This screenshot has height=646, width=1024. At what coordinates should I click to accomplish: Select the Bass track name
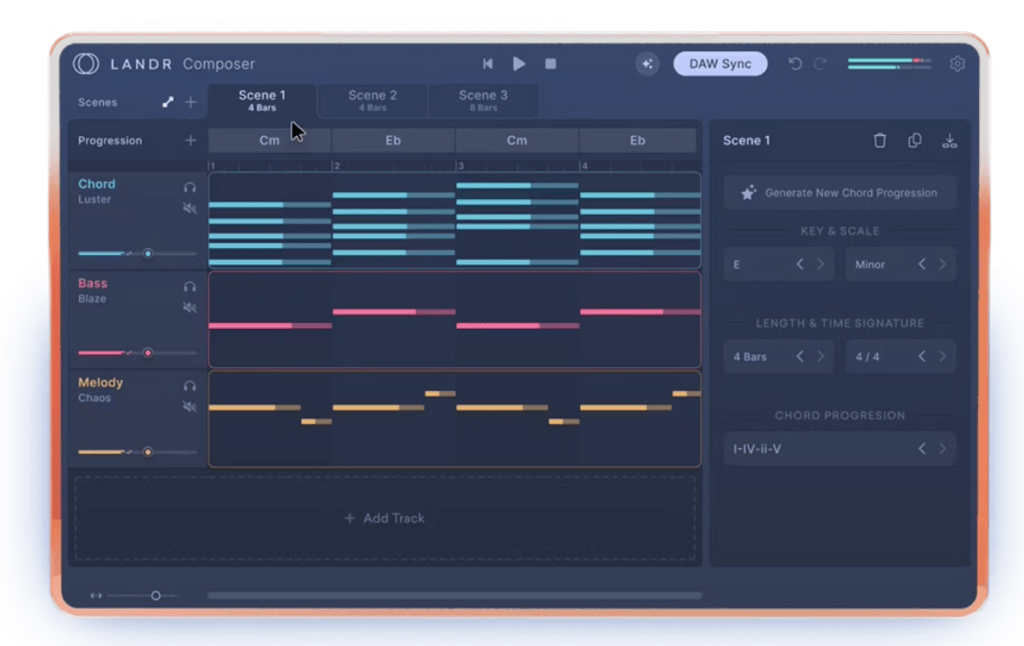(93, 283)
